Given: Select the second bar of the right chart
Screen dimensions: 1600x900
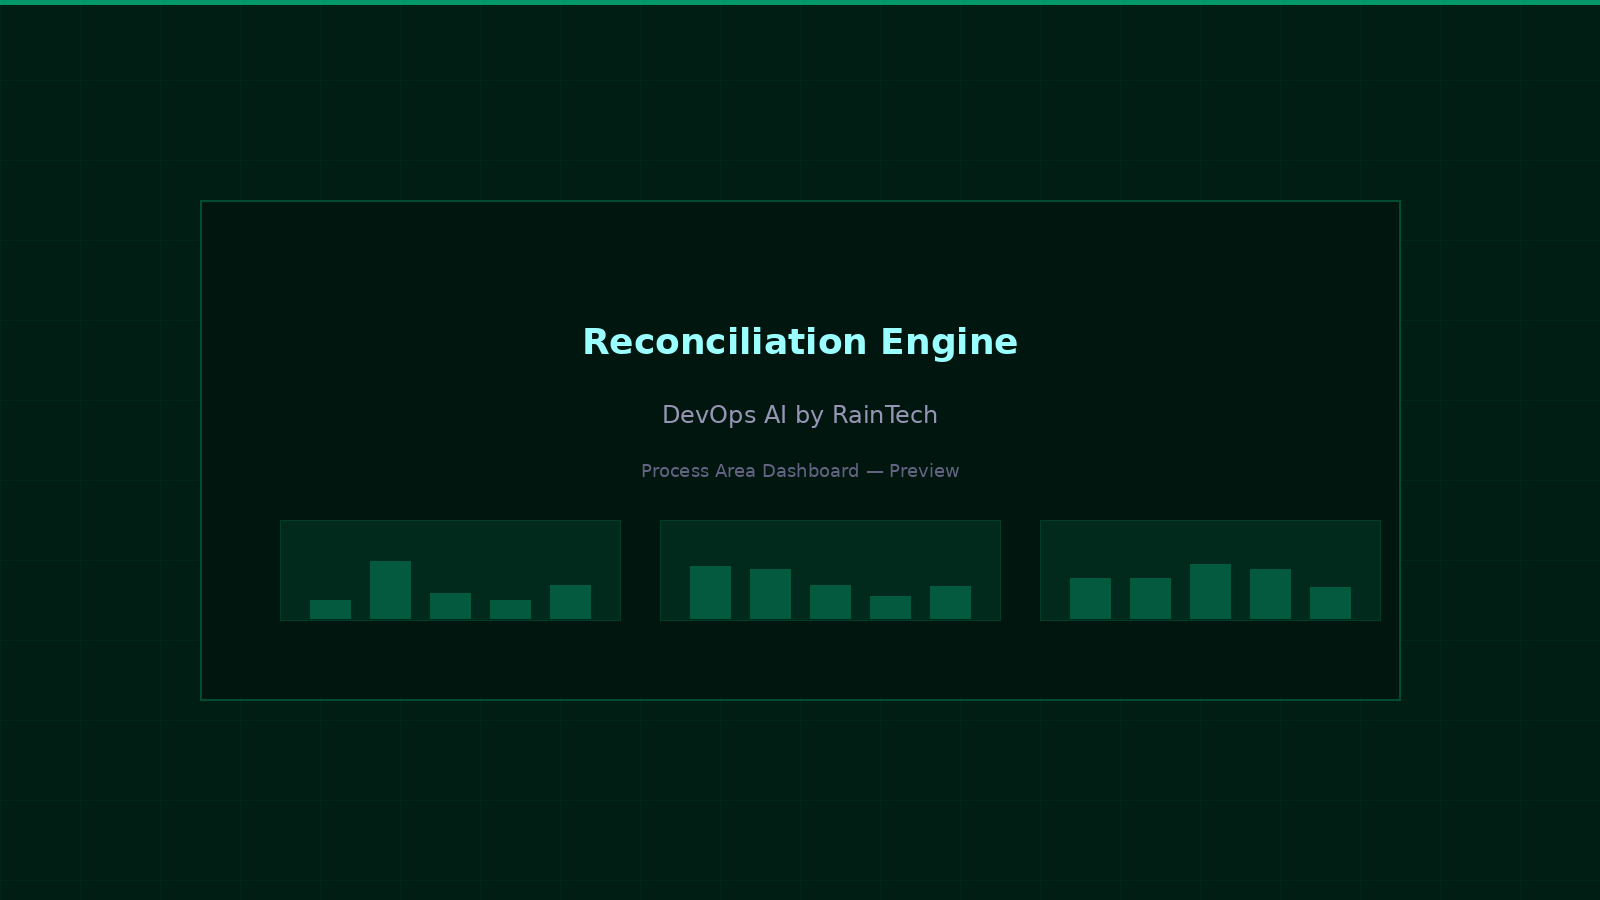Looking at the screenshot, I should pyautogui.click(x=1152, y=600).
